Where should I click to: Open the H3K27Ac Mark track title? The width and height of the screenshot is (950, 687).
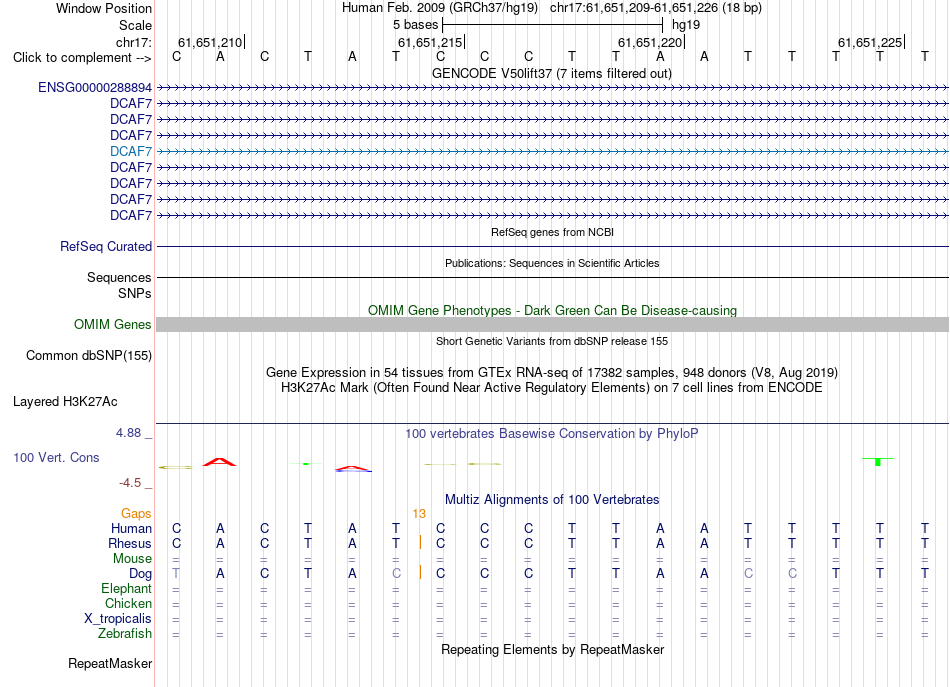pyautogui.click(x=552, y=388)
